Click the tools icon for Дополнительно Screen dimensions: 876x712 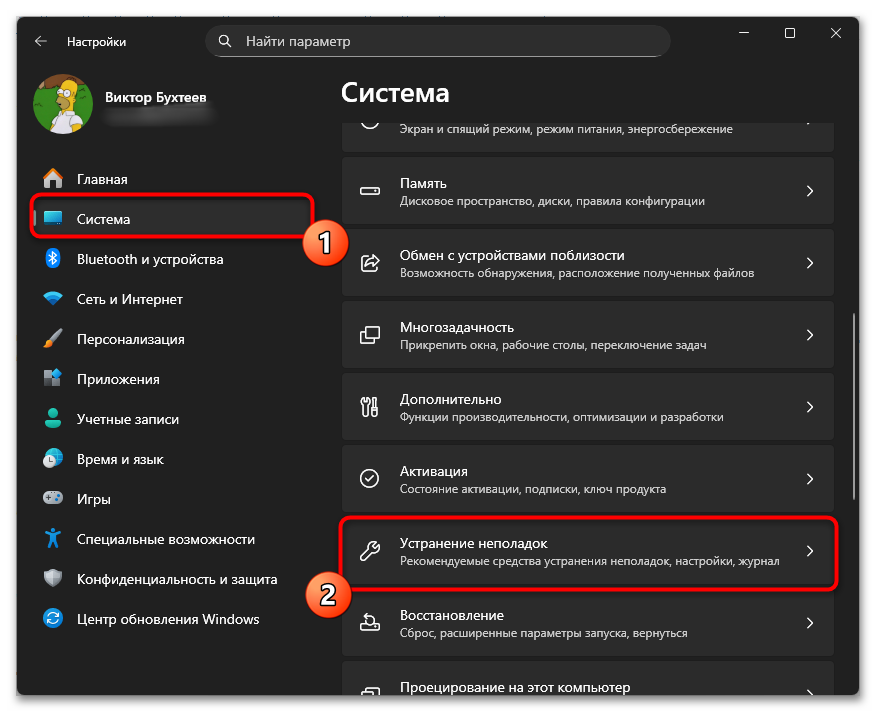369,407
